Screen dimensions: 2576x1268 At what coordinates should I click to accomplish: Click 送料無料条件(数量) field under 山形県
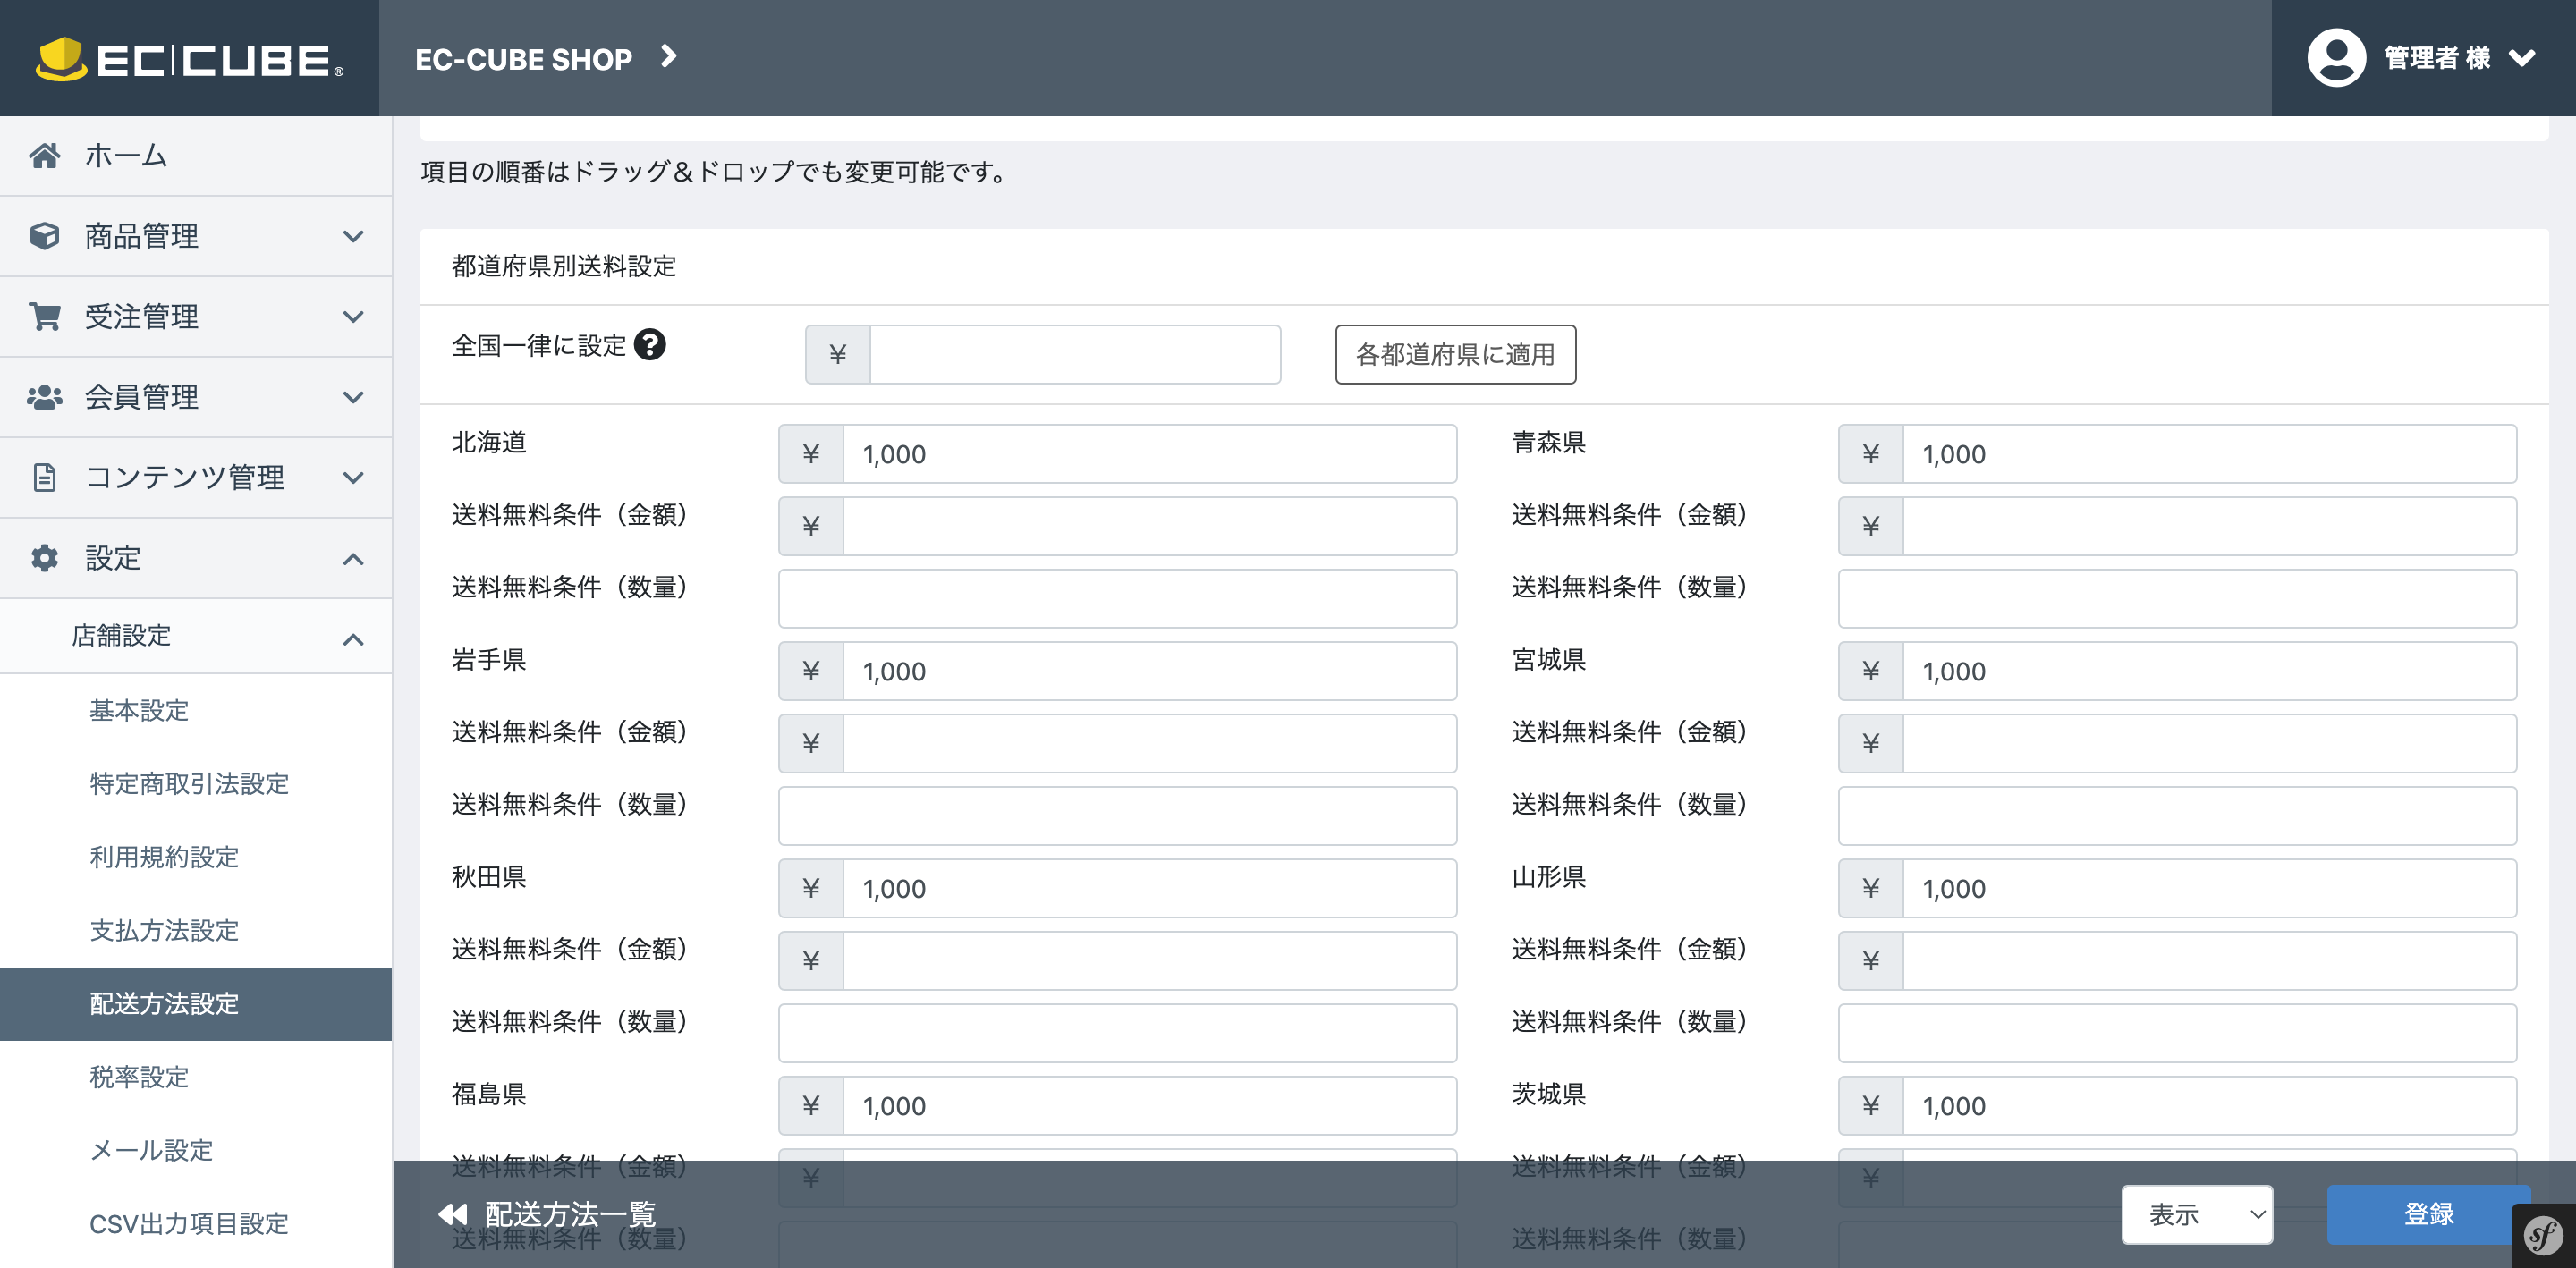[x=2178, y=1032]
